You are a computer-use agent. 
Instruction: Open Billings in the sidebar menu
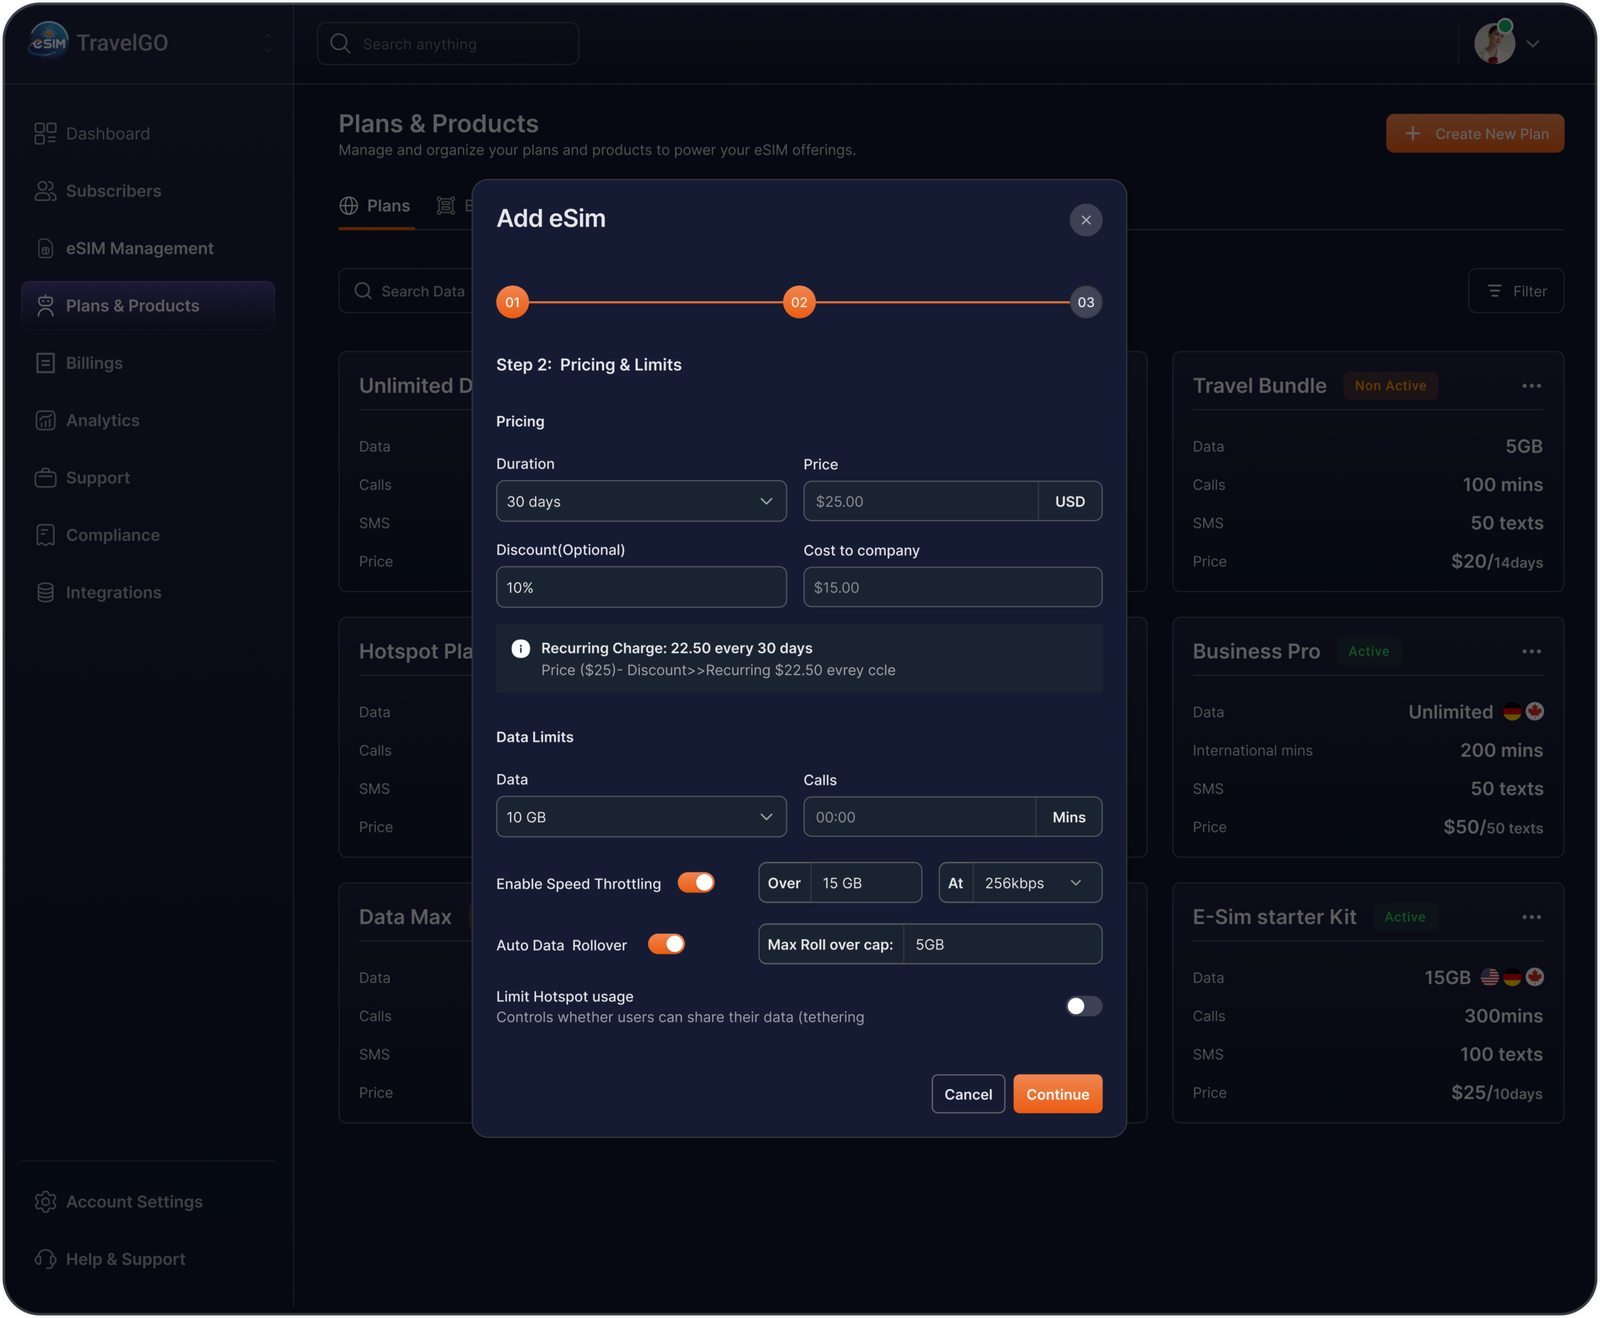coord(94,363)
